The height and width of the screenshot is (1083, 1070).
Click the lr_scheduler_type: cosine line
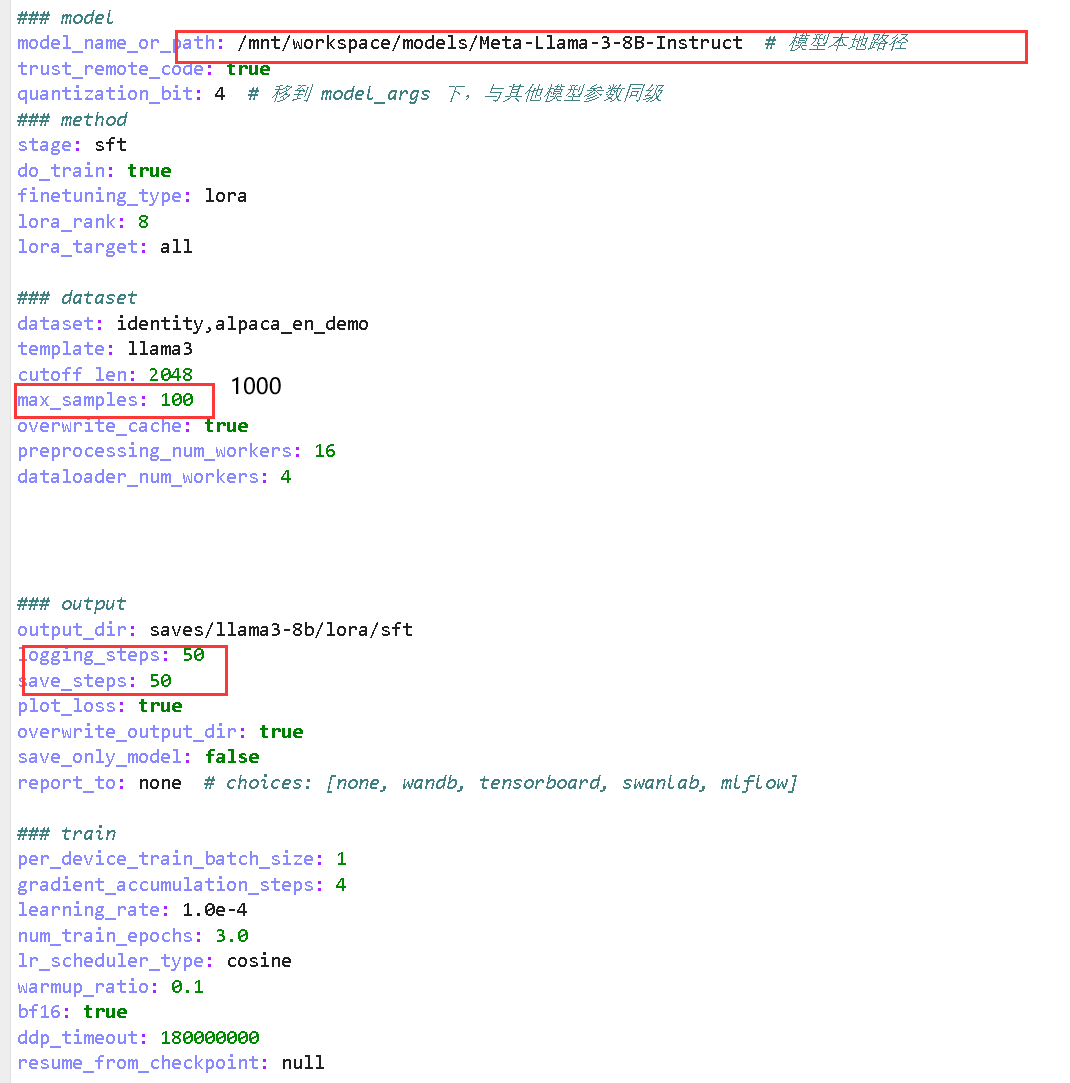click(x=154, y=961)
